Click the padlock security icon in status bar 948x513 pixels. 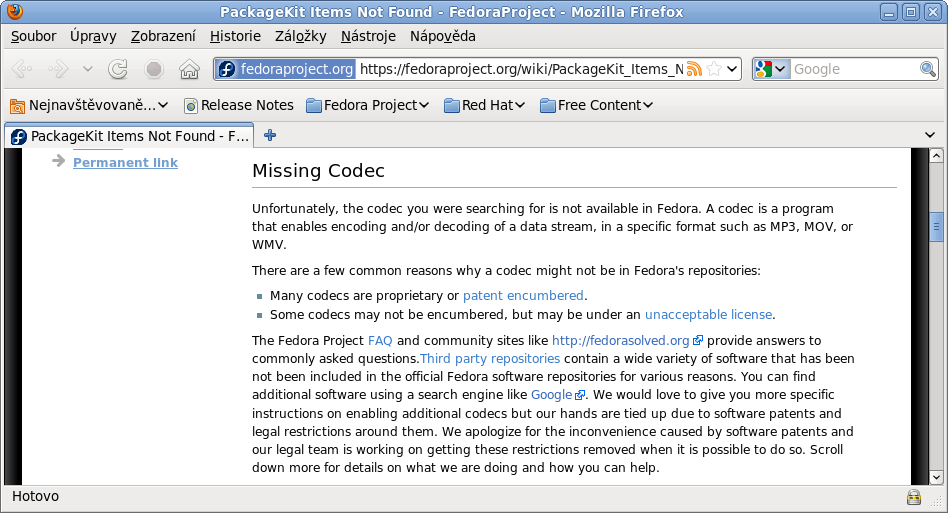click(914, 497)
